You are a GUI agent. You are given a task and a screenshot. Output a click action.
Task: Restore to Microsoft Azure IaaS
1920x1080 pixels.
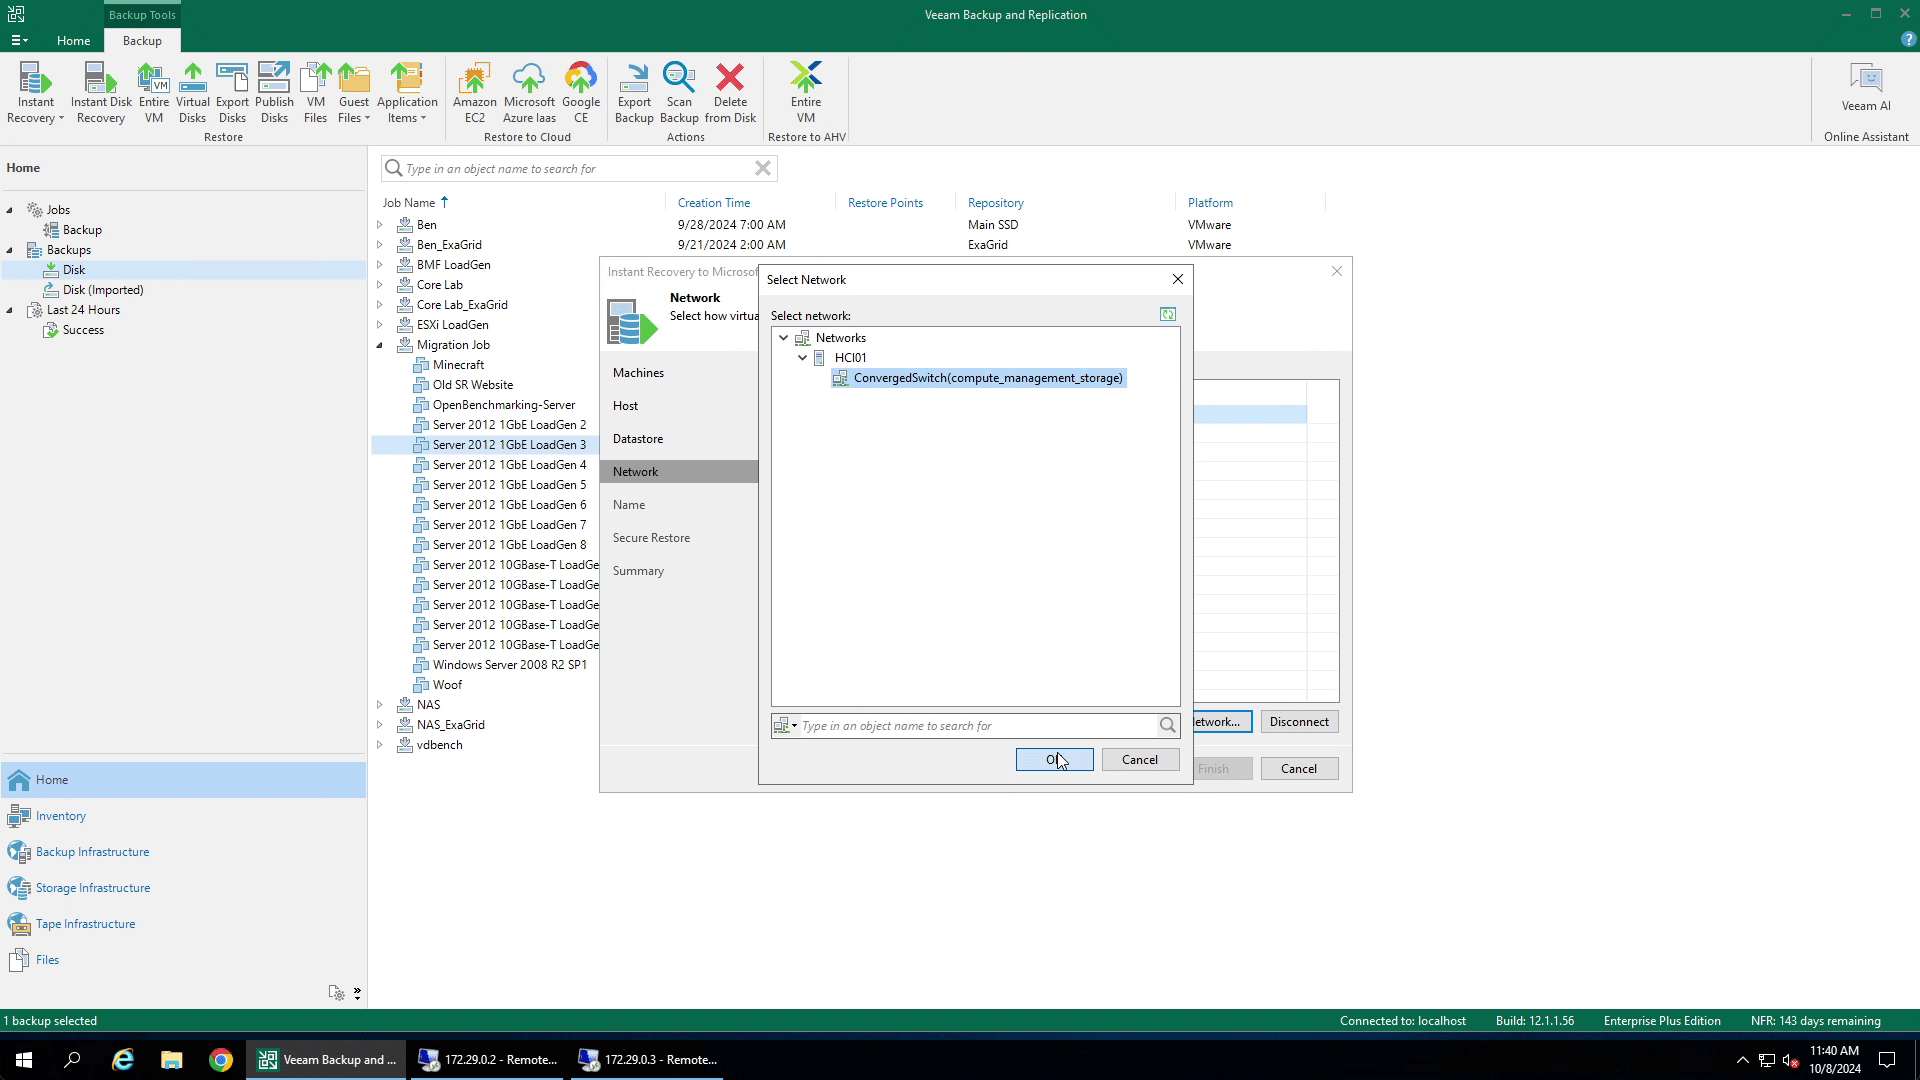(x=529, y=92)
